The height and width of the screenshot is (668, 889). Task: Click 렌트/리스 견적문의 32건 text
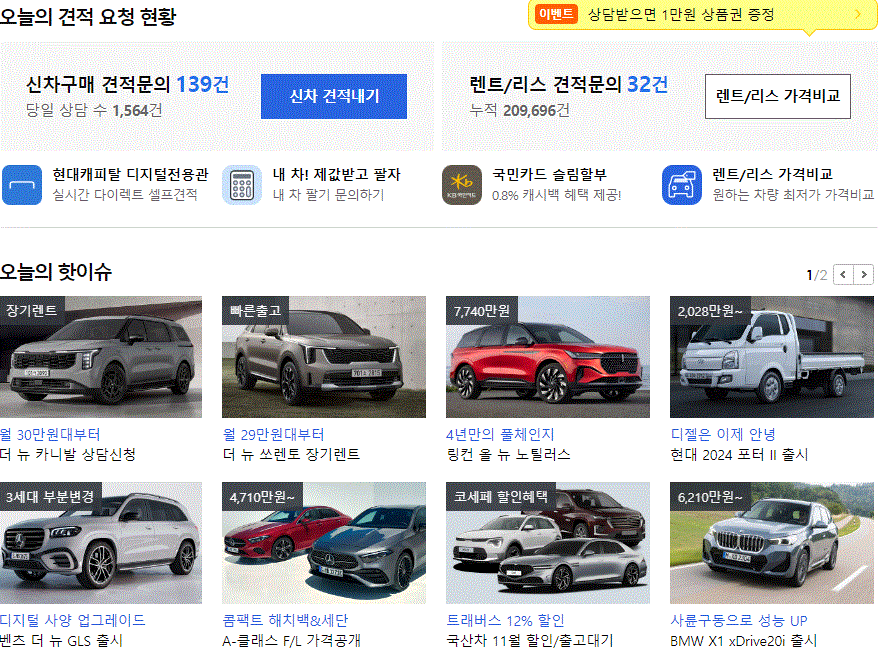[x=568, y=84]
